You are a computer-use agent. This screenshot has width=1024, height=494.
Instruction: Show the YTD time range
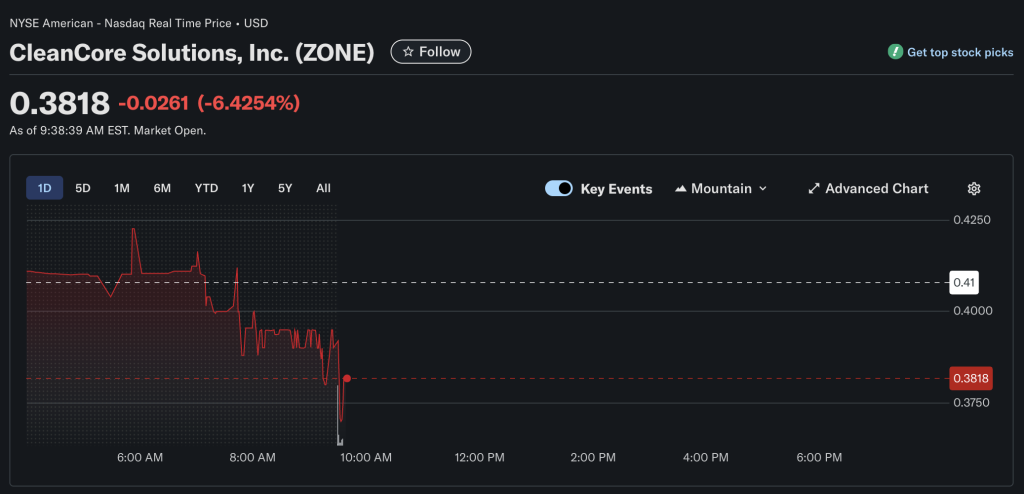point(206,188)
